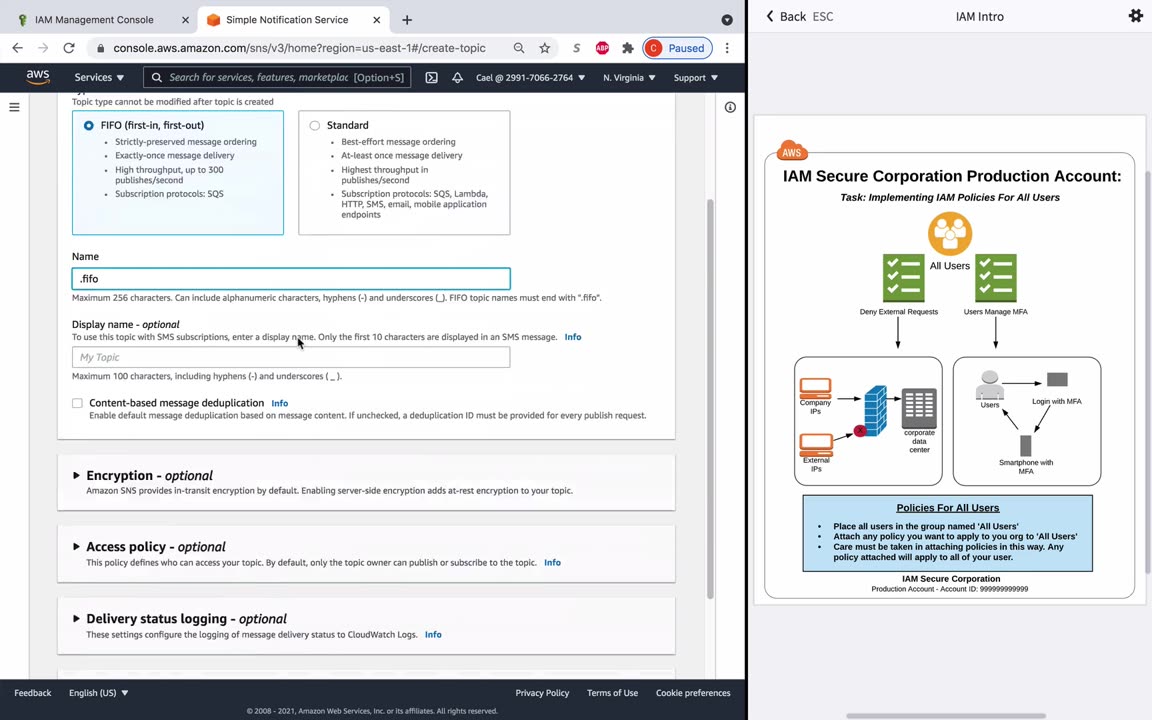Viewport: 1152px width, 720px height.
Task: Close the IAM Management Console tab
Action: click(185, 20)
